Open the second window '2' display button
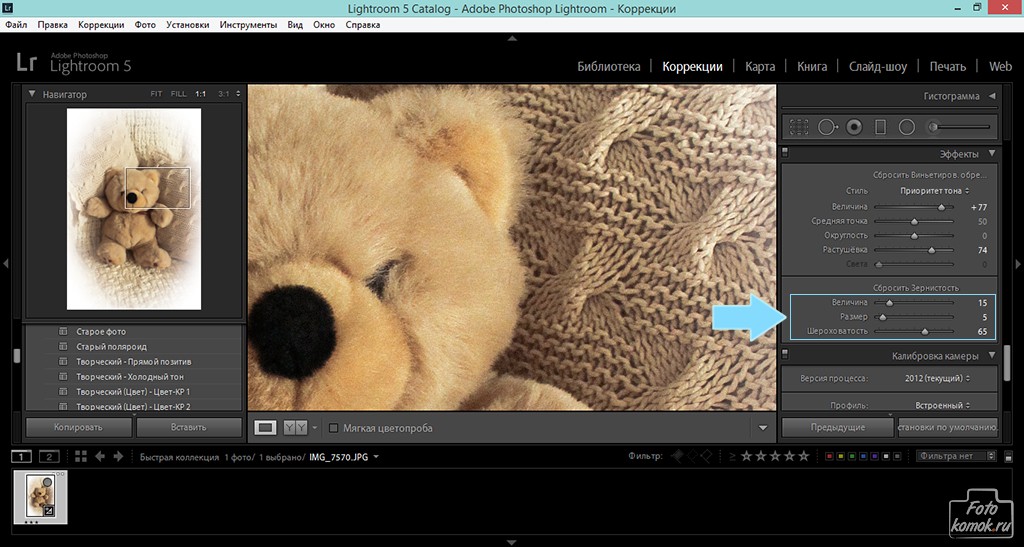1024x547 pixels. 49,456
